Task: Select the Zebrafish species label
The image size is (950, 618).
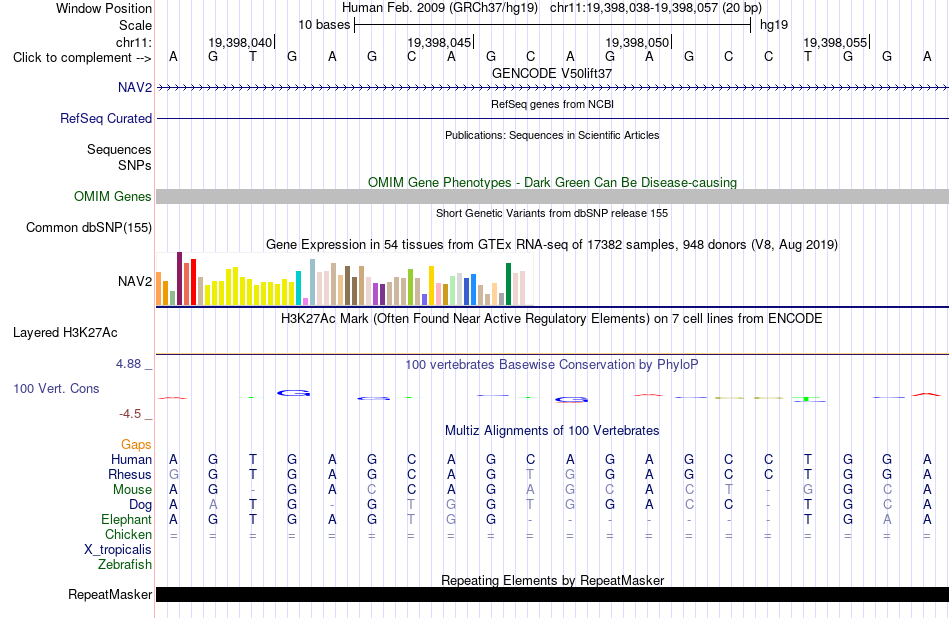Action: (x=125, y=565)
